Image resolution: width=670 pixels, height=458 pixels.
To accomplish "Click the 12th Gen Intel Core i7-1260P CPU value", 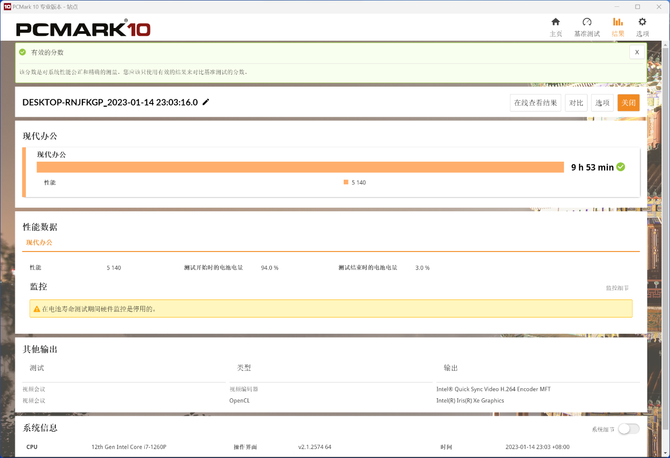I will click(129, 447).
